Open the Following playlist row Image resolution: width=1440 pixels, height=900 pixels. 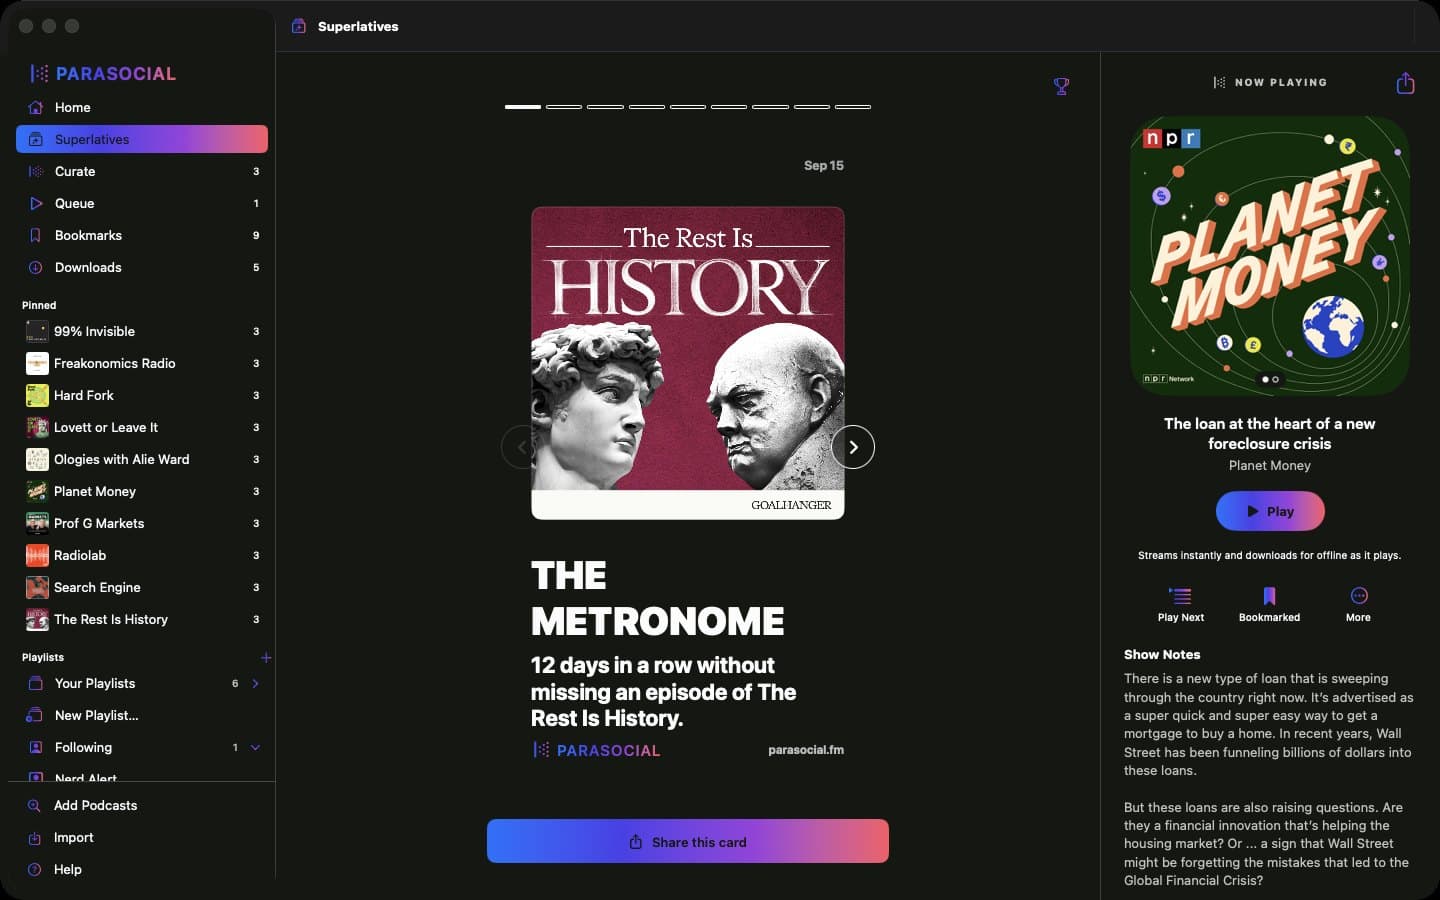142,747
